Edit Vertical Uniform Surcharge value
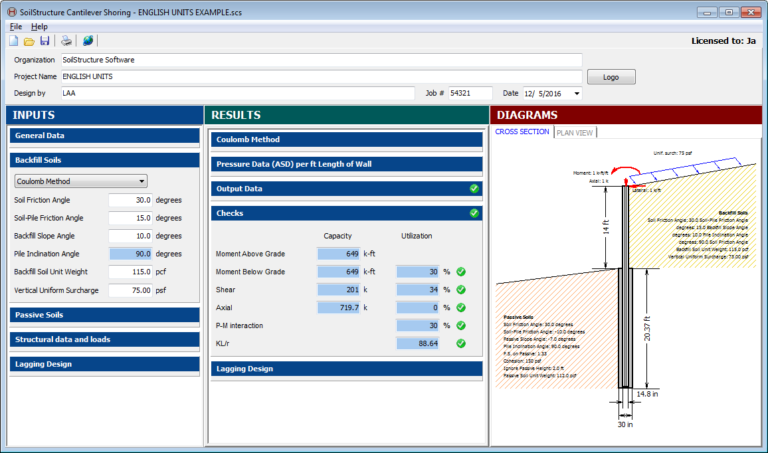Image resolution: width=768 pixels, height=453 pixels. click(130, 290)
